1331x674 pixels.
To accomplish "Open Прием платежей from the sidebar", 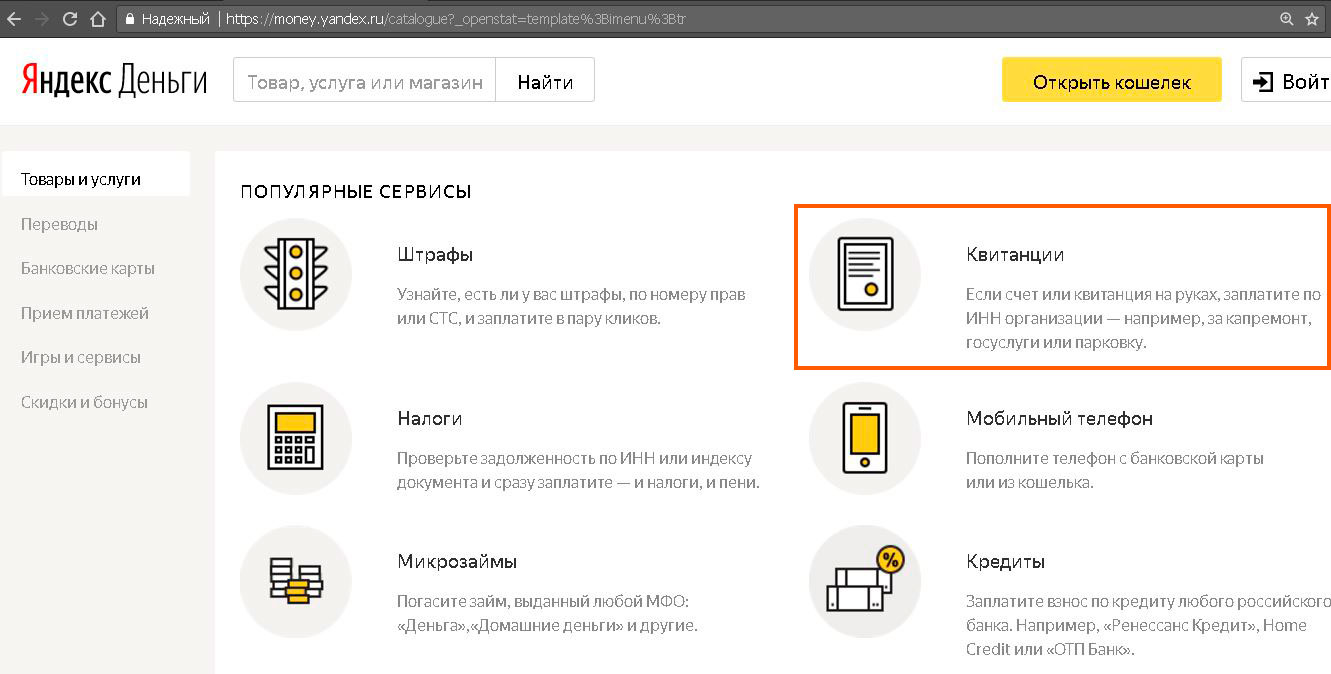I will [85, 313].
